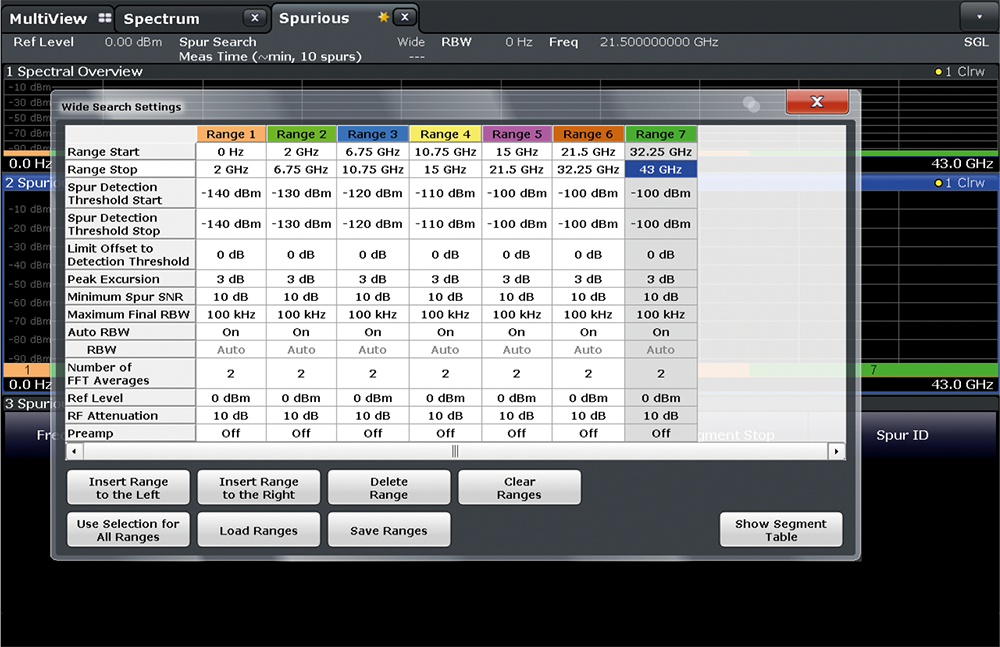The width and height of the screenshot is (1000, 647).
Task: Switch to the Spectrum tab
Action: click(x=162, y=18)
